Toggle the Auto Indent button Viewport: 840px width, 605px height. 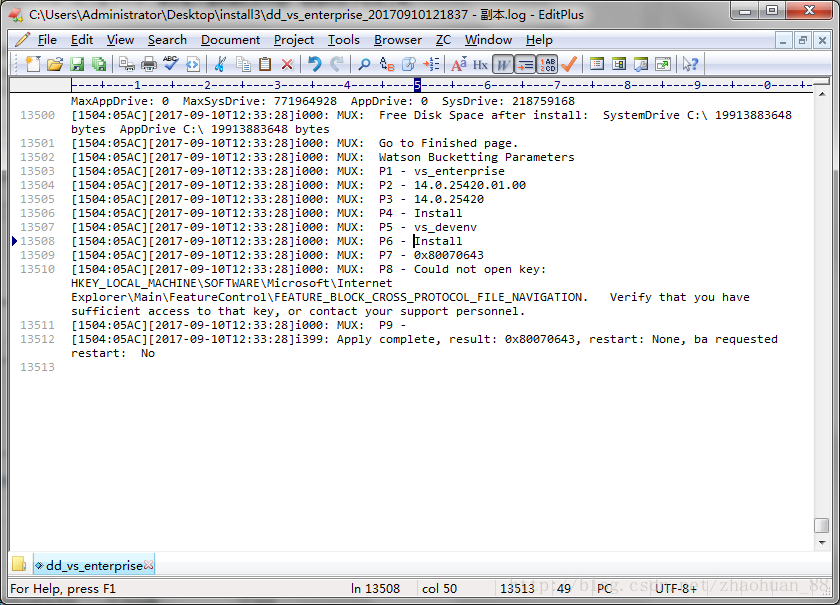click(525, 64)
